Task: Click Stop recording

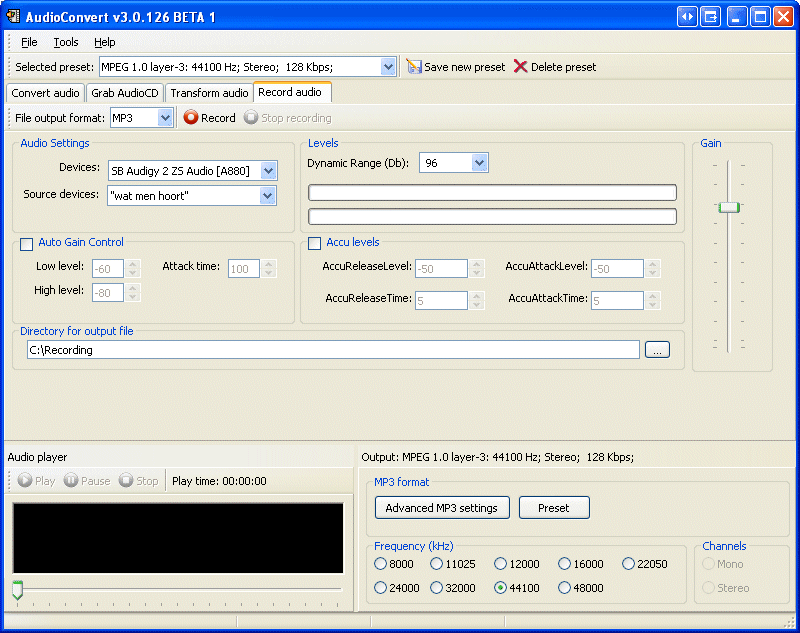Action: coord(288,118)
